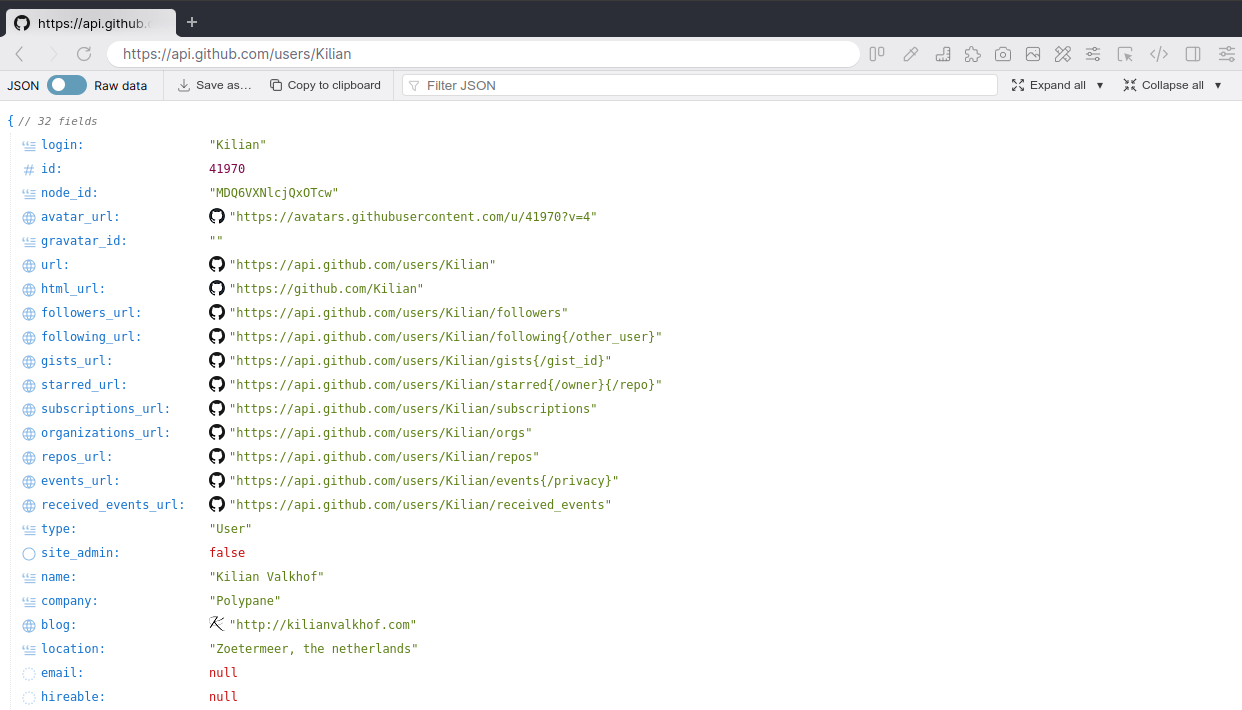Toggle the JSON / Raw data switch
The width and height of the screenshot is (1242, 710).
[67, 85]
